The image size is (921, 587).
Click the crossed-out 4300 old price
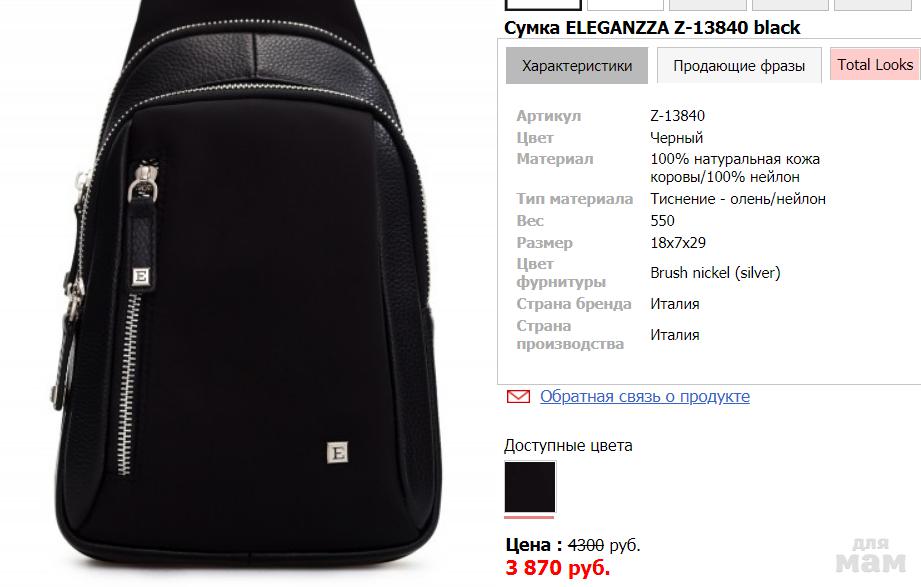586,545
